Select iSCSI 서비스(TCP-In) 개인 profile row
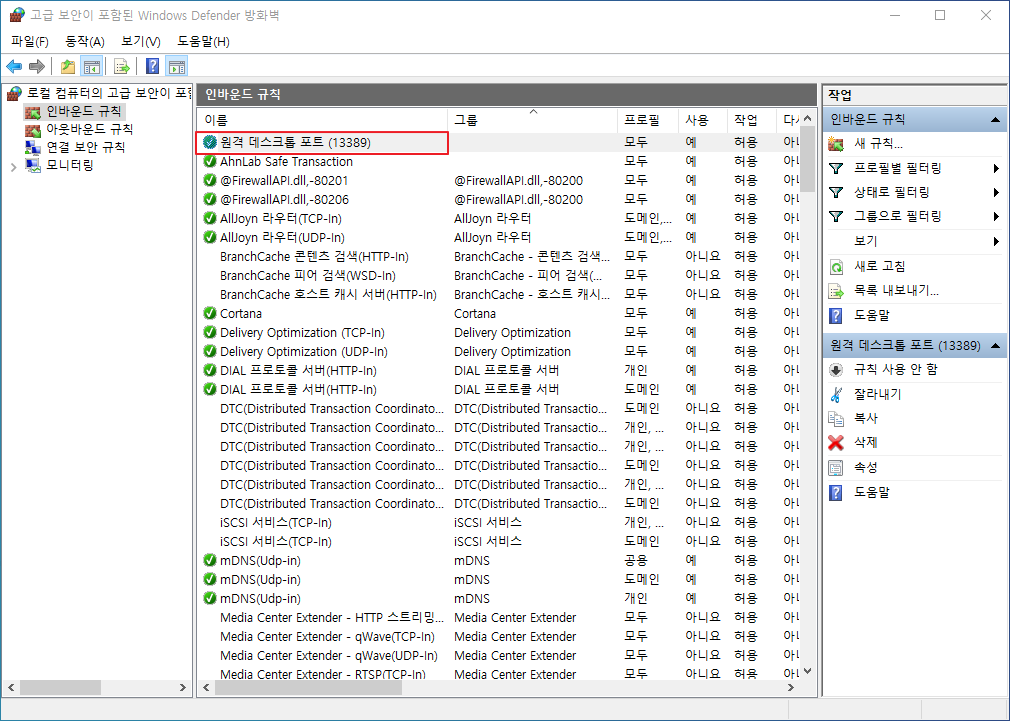The height and width of the screenshot is (721, 1010). [499, 523]
